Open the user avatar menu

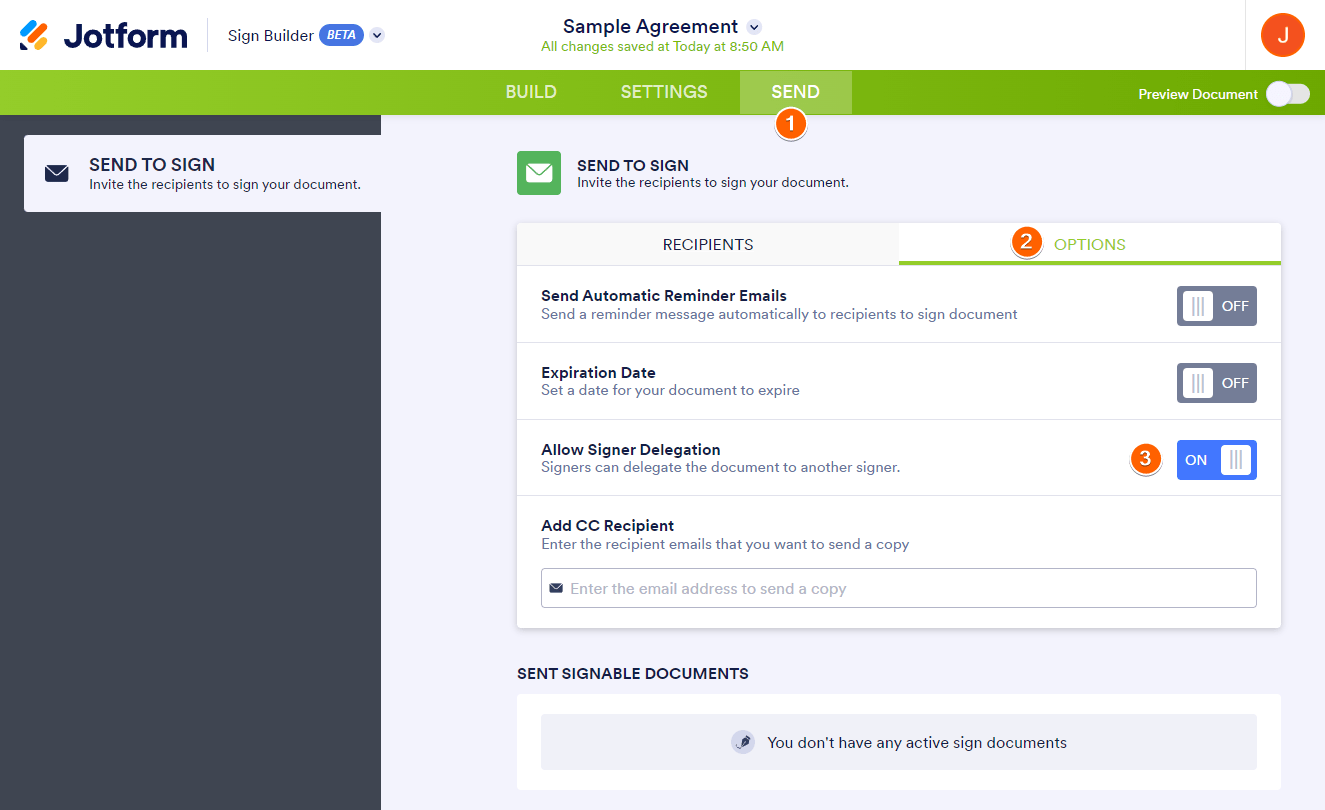(x=1282, y=35)
